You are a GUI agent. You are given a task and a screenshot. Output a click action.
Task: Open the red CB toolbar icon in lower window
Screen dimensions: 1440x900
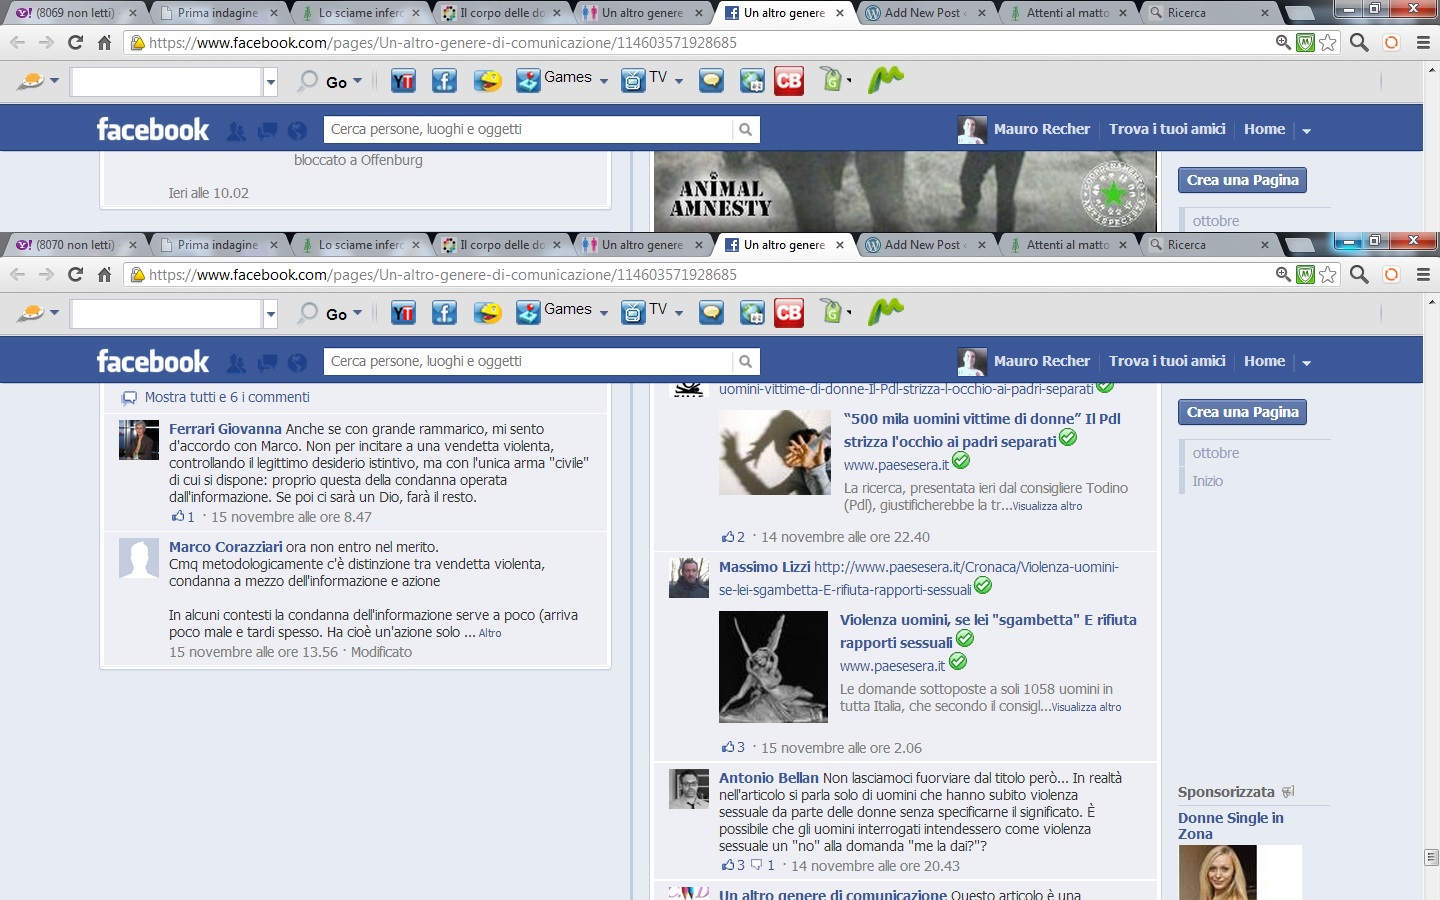pyautogui.click(x=789, y=313)
